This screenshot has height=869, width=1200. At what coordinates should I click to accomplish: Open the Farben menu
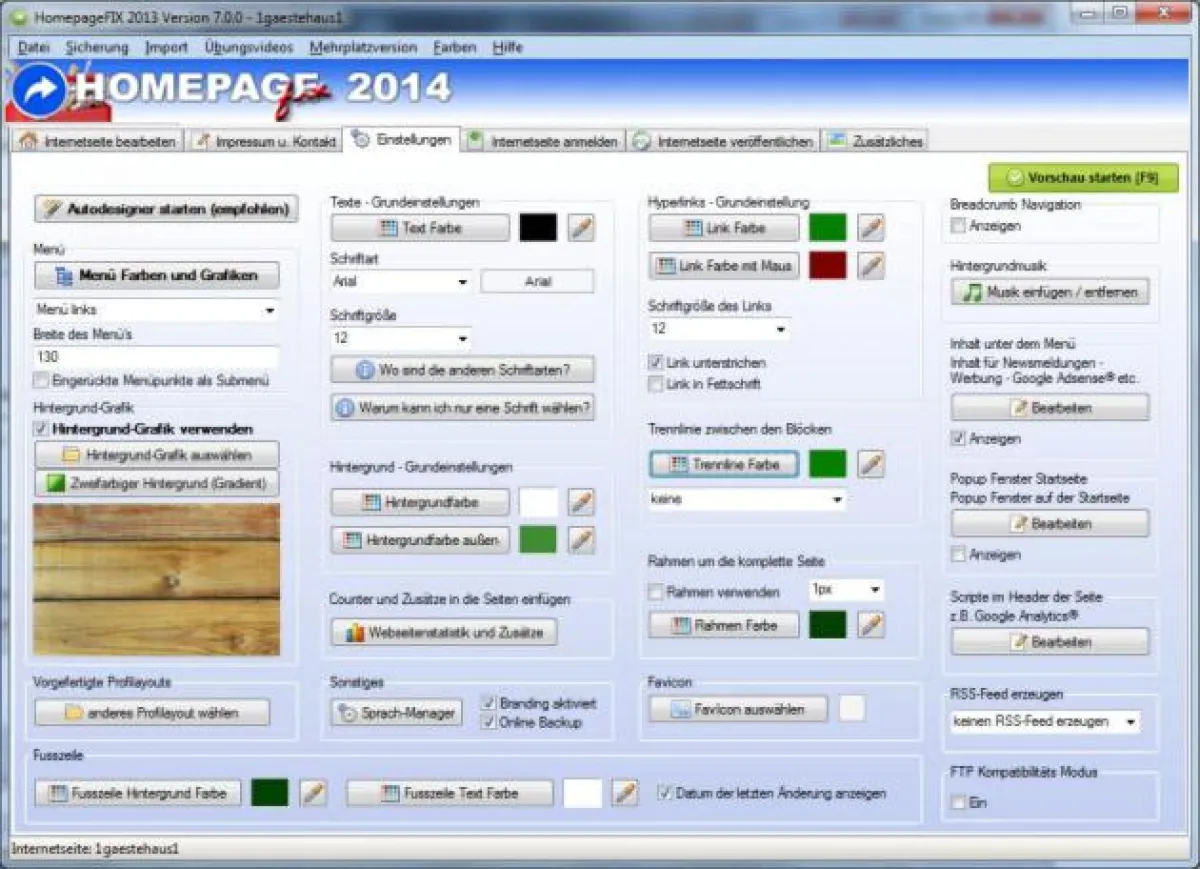(x=454, y=47)
